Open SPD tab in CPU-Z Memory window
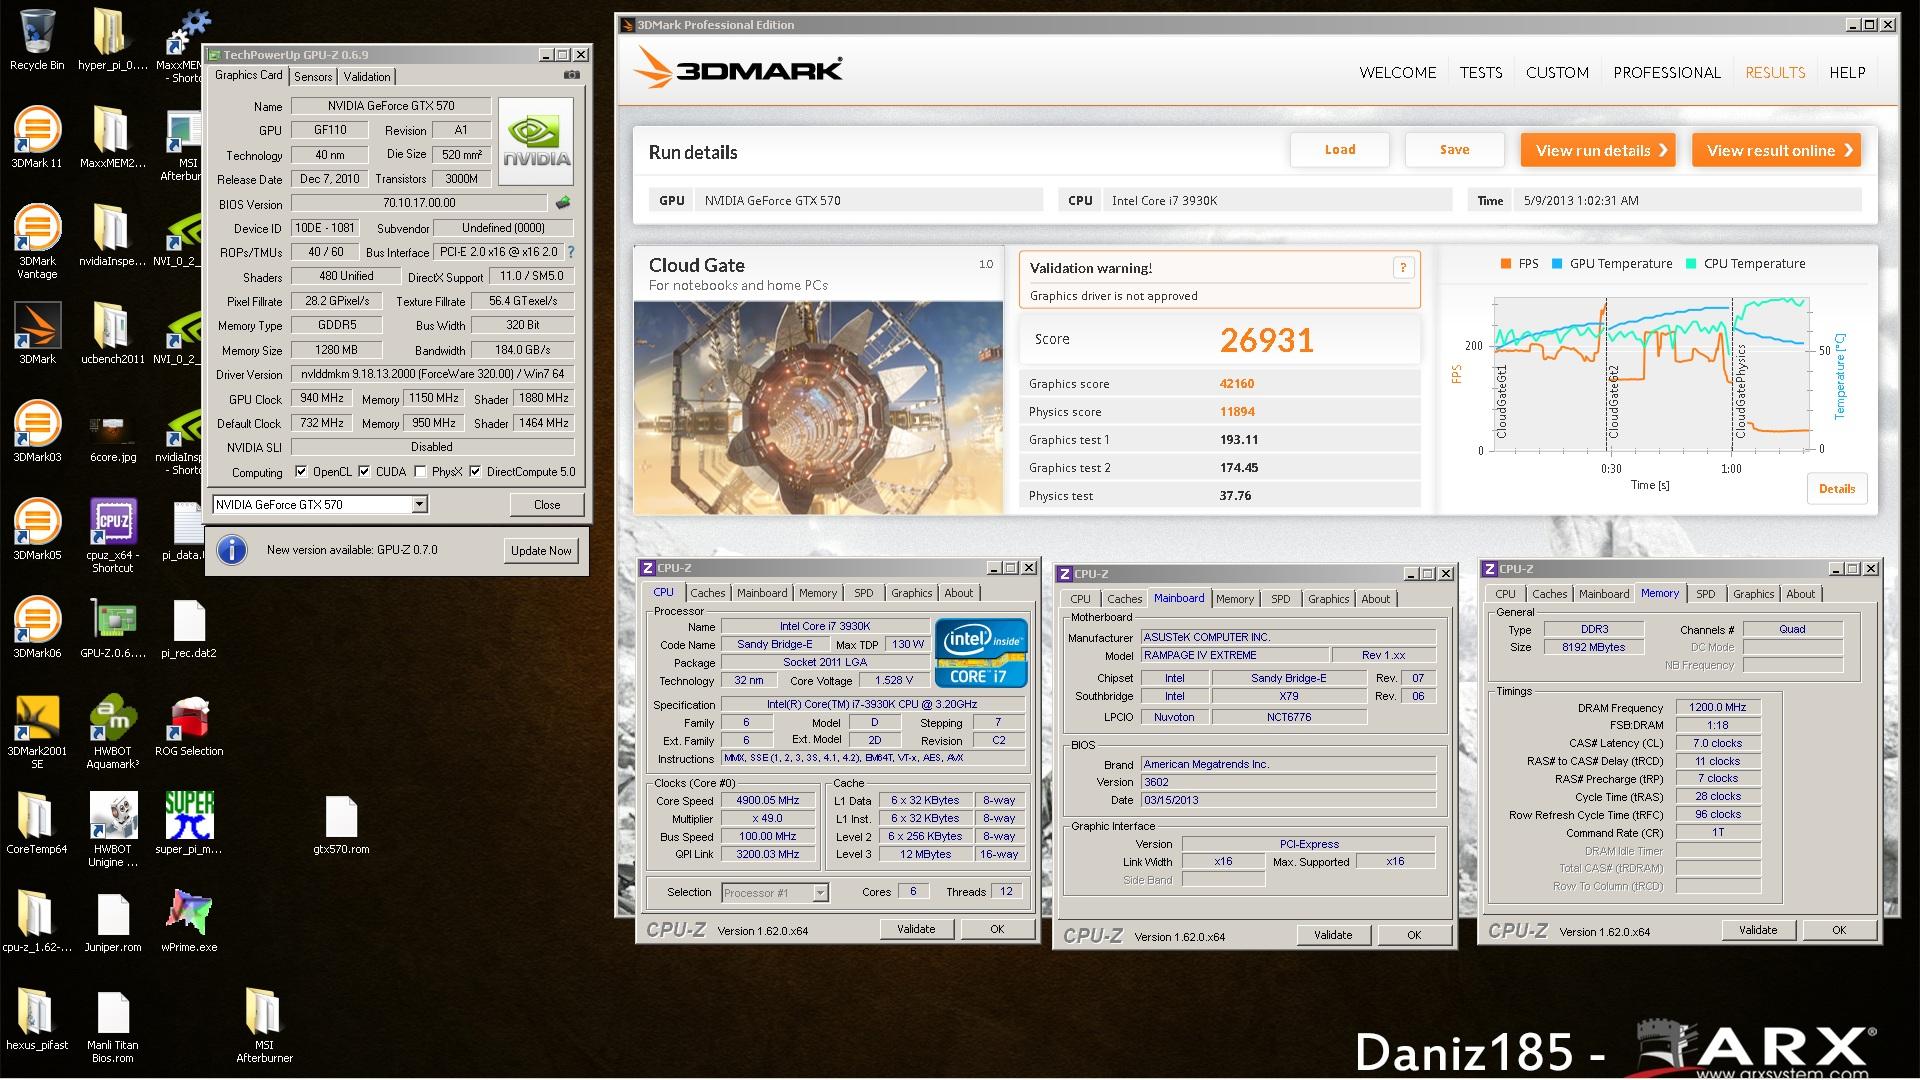The width and height of the screenshot is (1920, 1080). tap(1705, 595)
